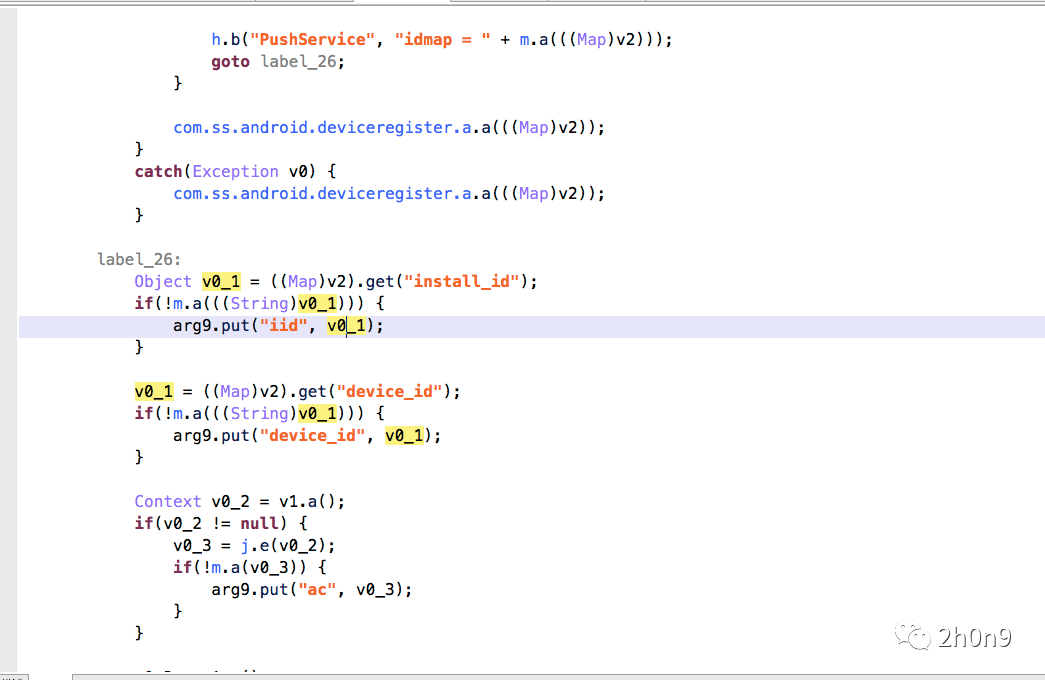The height and width of the screenshot is (680, 1045).
Task: Click "device_id" in the get call
Action: 389,391
